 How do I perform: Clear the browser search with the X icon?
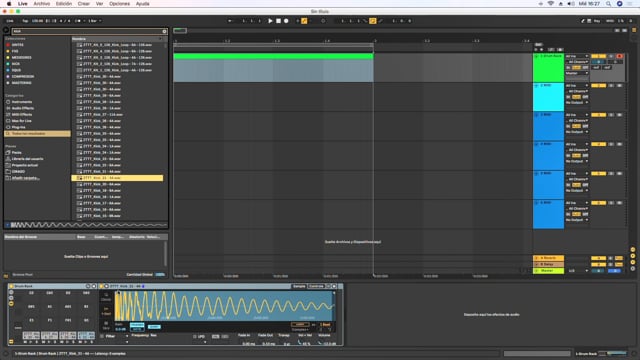(164, 31)
